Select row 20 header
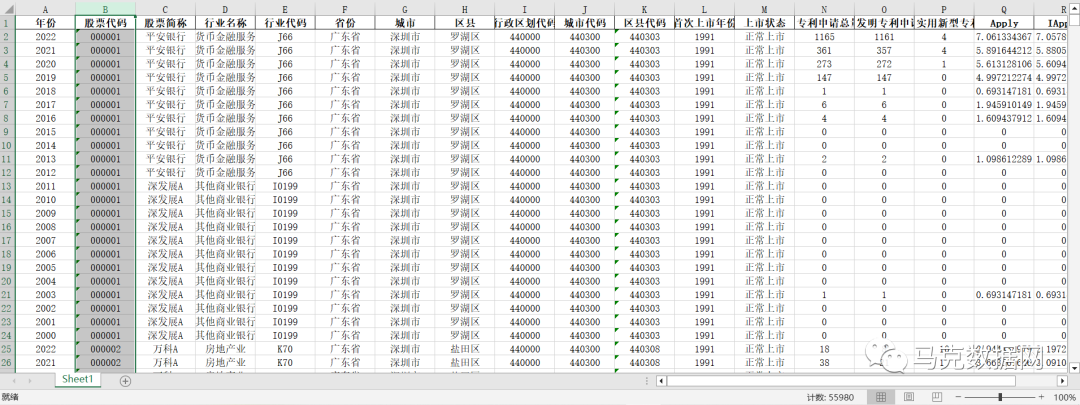Image resolution: width=1080 pixels, height=405 pixels. click(8, 281)
